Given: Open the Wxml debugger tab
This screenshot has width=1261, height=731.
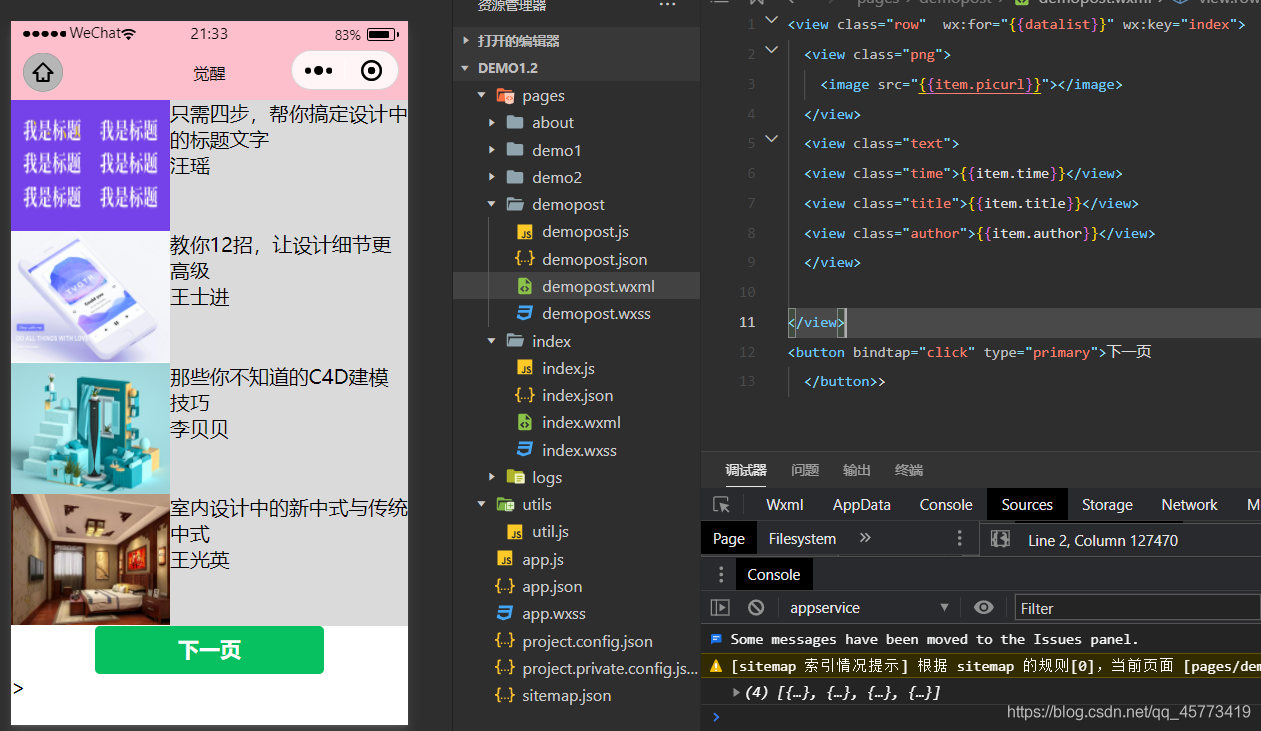Looking at the screenshot, I should click(784, 505).
